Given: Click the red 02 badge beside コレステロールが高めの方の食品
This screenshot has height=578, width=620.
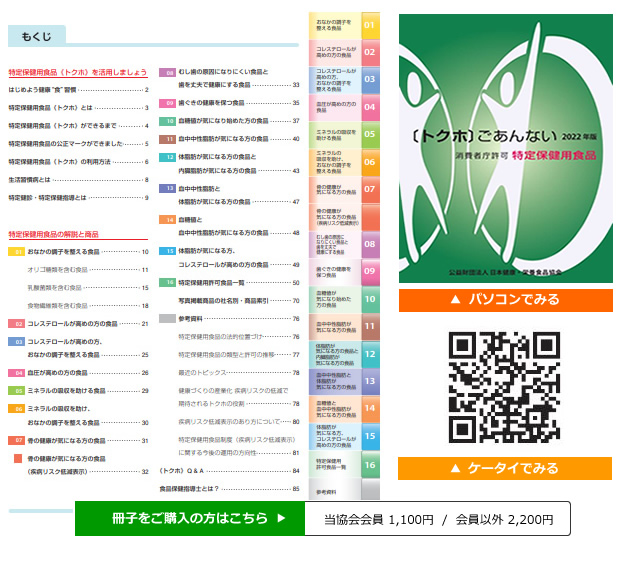Looking at the screenshot, I should pyautogui.click(x=17, y=324).
